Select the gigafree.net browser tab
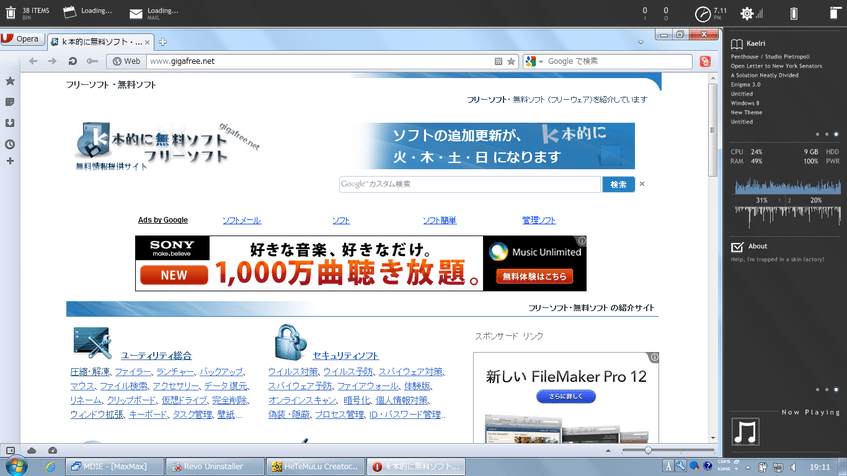Screen dimensions: 847x476 coord(100,42)
